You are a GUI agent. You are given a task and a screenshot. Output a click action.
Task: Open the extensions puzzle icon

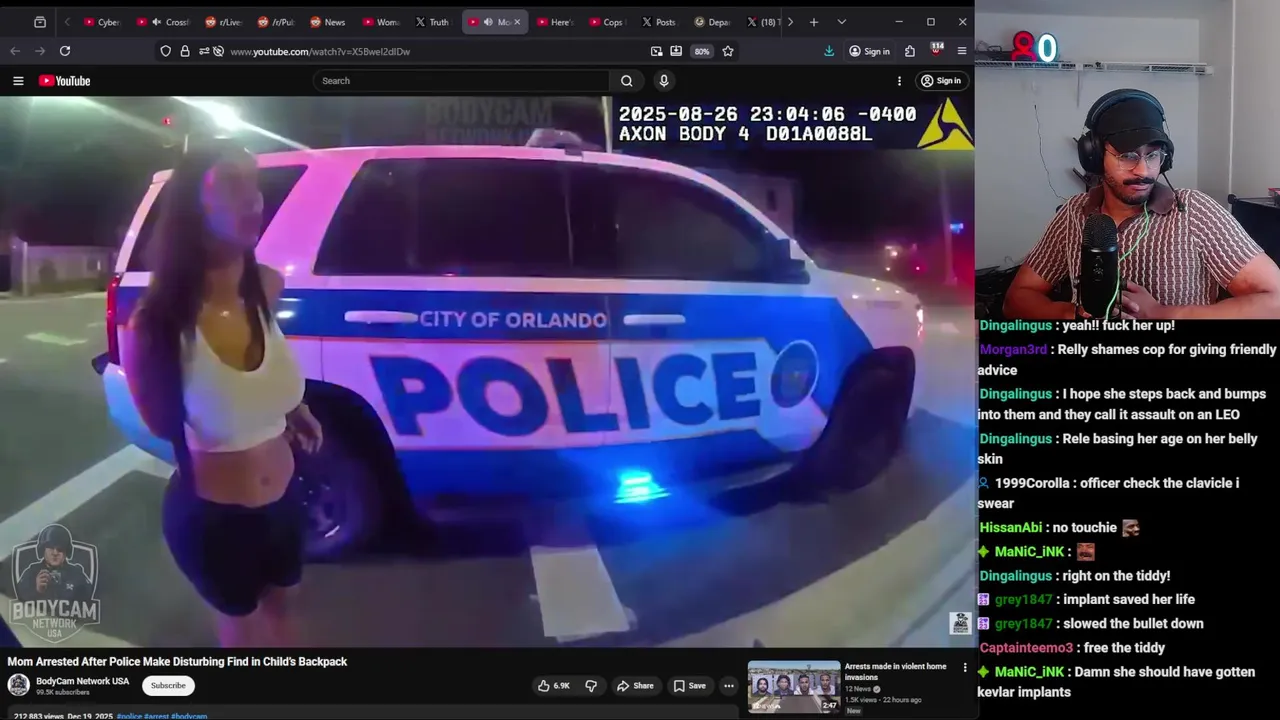910,51
